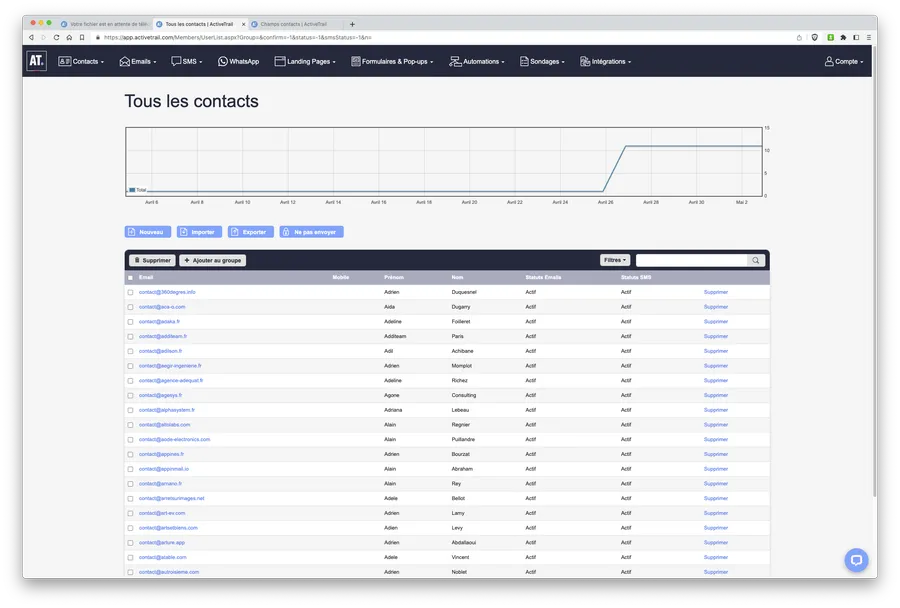Click the Ne pas envoyer button
The image size is (900, 608).
point(311,232)
